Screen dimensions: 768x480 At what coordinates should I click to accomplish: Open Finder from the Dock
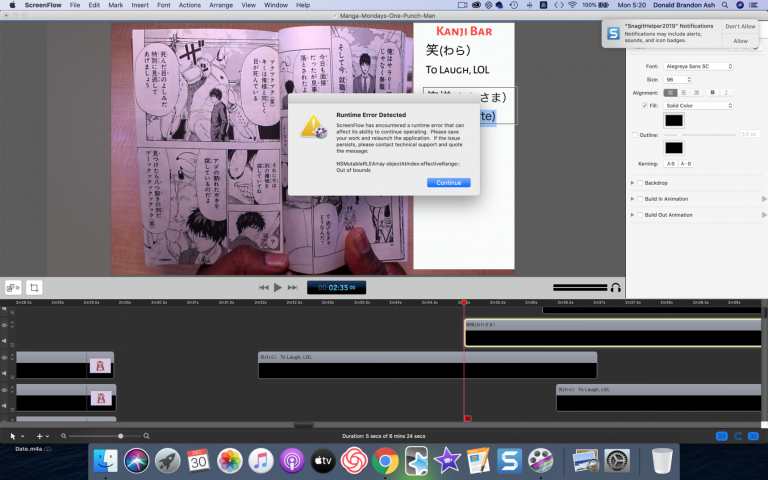pos(105,460)
